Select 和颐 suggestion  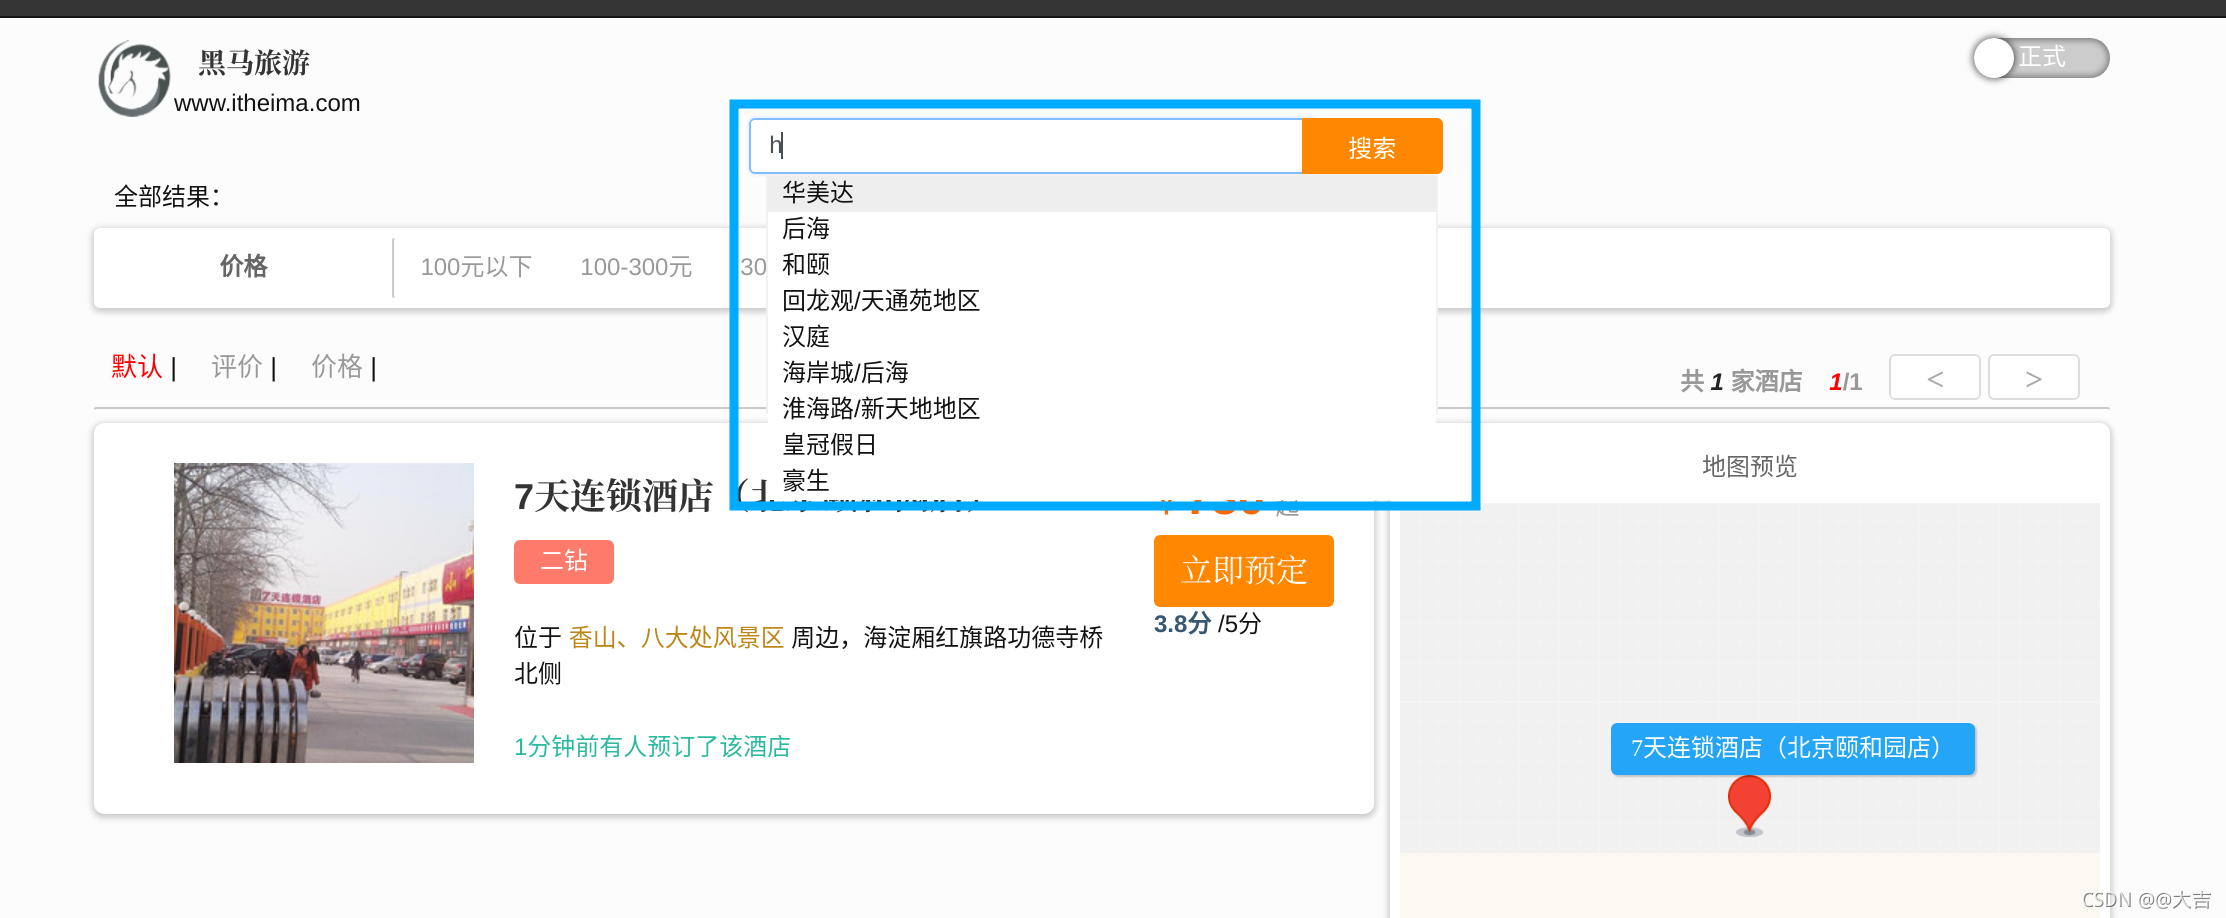[1102, 265]
